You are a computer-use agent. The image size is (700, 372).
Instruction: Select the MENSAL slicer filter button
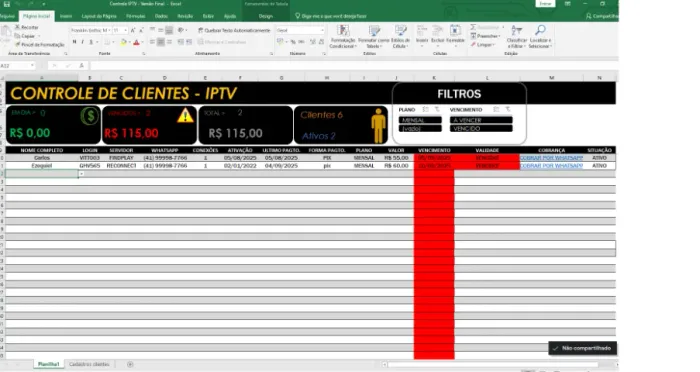point(420,120)
